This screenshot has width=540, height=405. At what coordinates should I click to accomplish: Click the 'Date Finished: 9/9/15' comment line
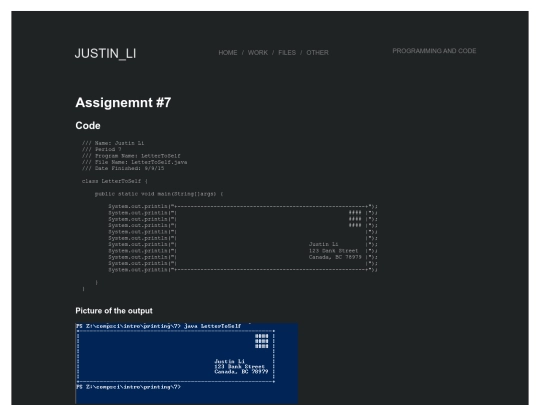tap(123, 168)
